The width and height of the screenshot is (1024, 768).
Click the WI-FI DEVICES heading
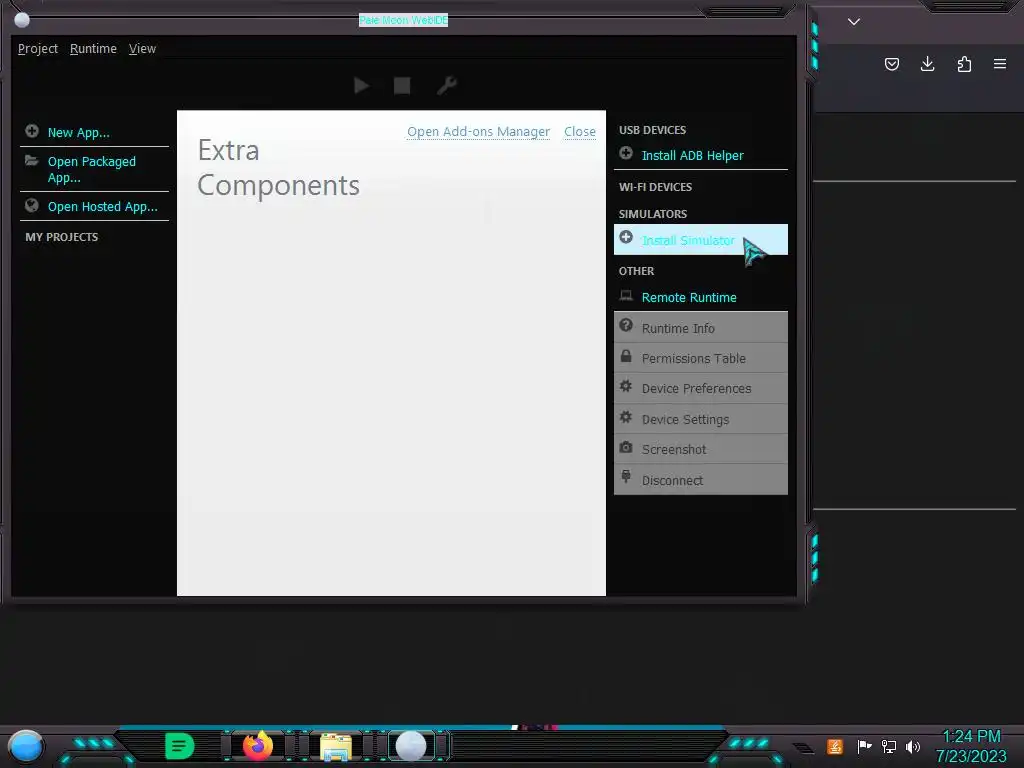pos(655,187)
